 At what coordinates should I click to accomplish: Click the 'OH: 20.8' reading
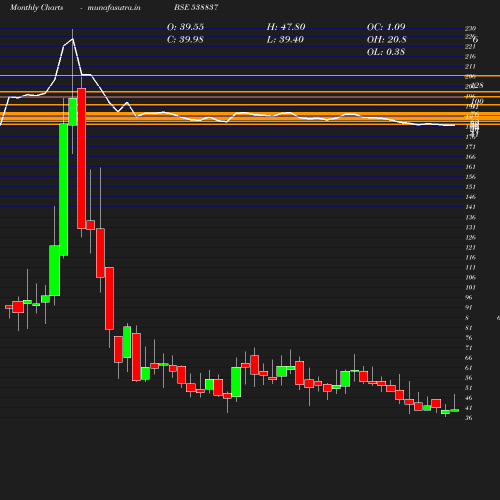pos(387,40)
